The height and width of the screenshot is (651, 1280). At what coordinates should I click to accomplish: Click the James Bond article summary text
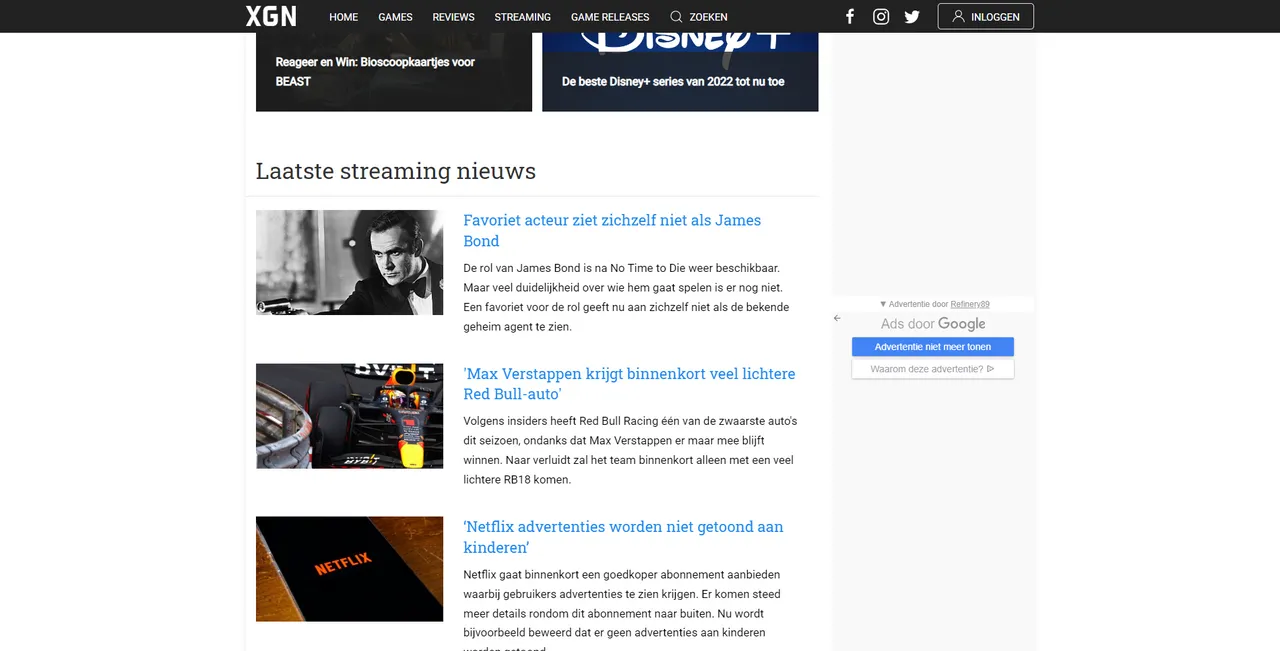point(626,297)
